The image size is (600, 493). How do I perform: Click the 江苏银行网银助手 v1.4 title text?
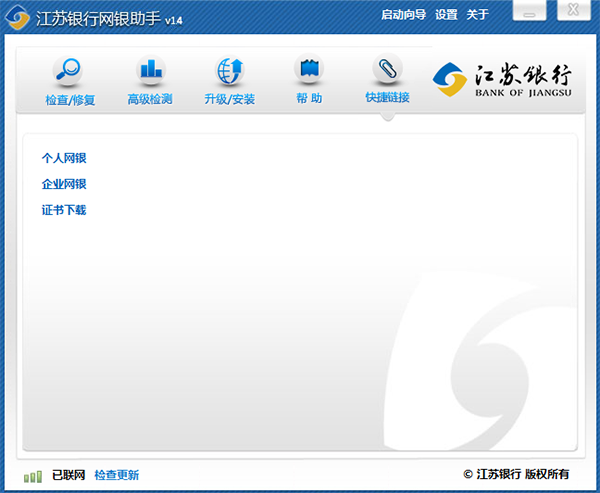click(109, 18)
